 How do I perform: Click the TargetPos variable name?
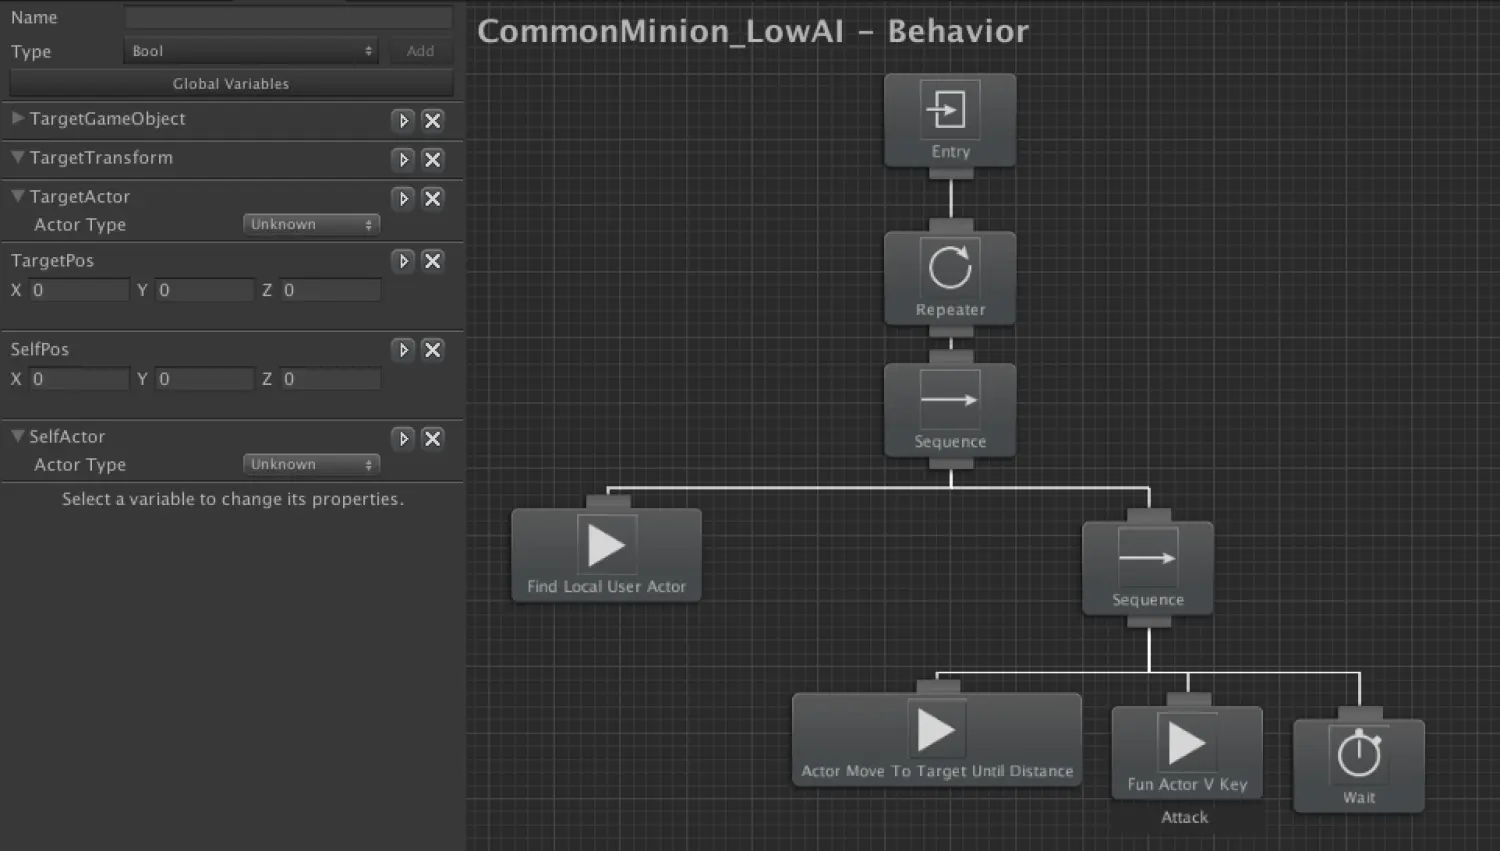[52, 261]
